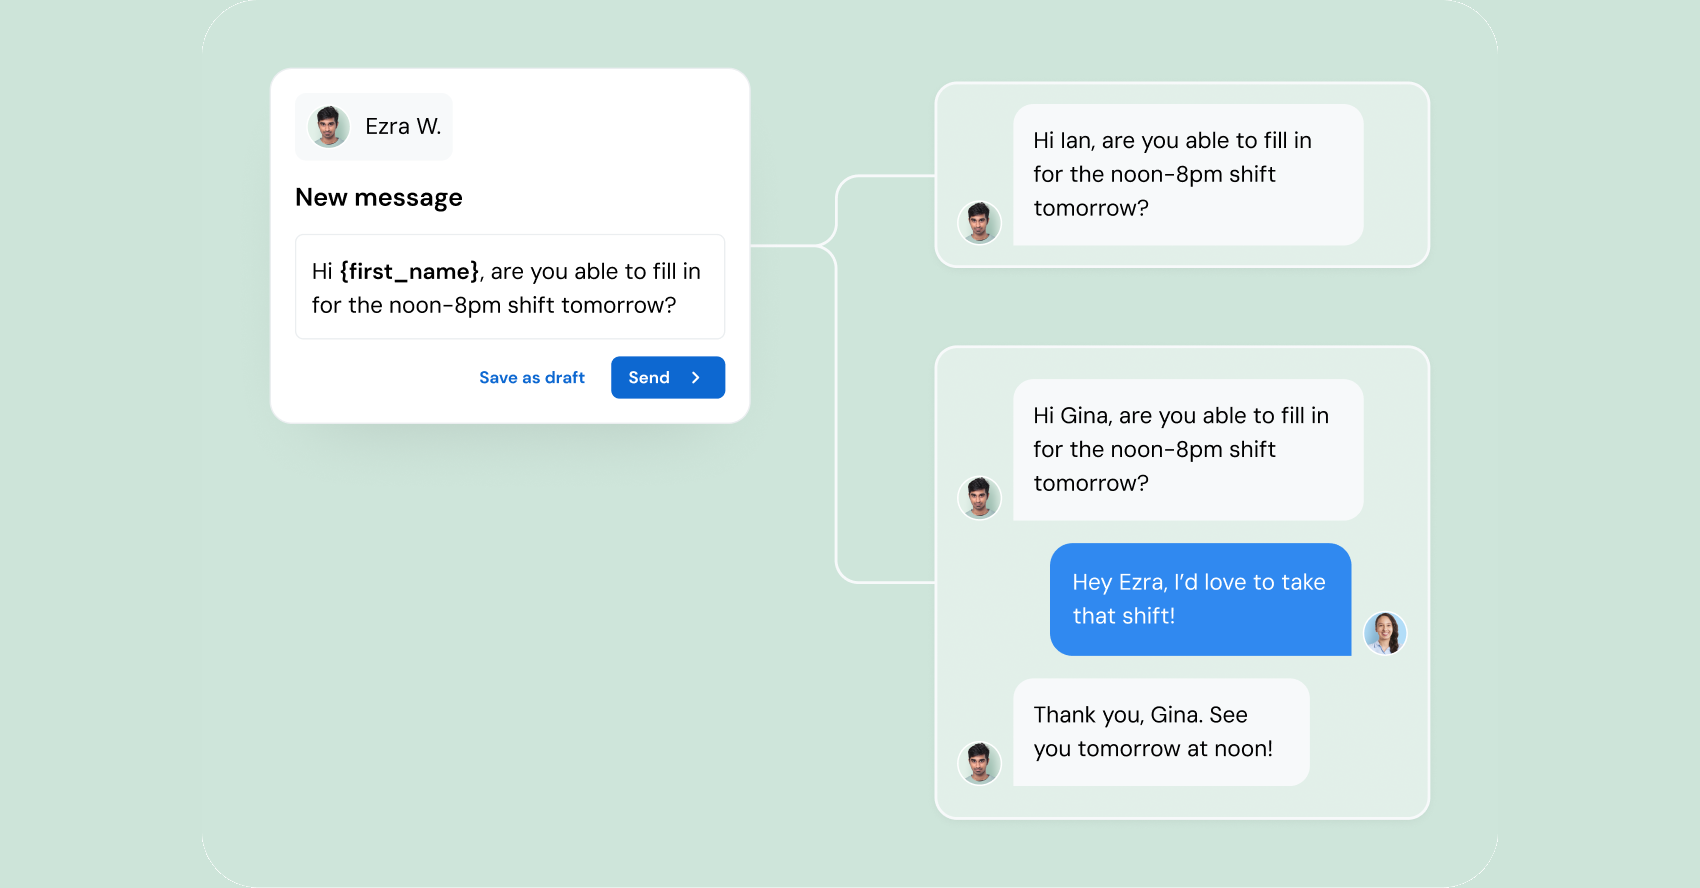Click Ezra's avatar by the thank-you message

pyautogui.click(x=980, y=763)
